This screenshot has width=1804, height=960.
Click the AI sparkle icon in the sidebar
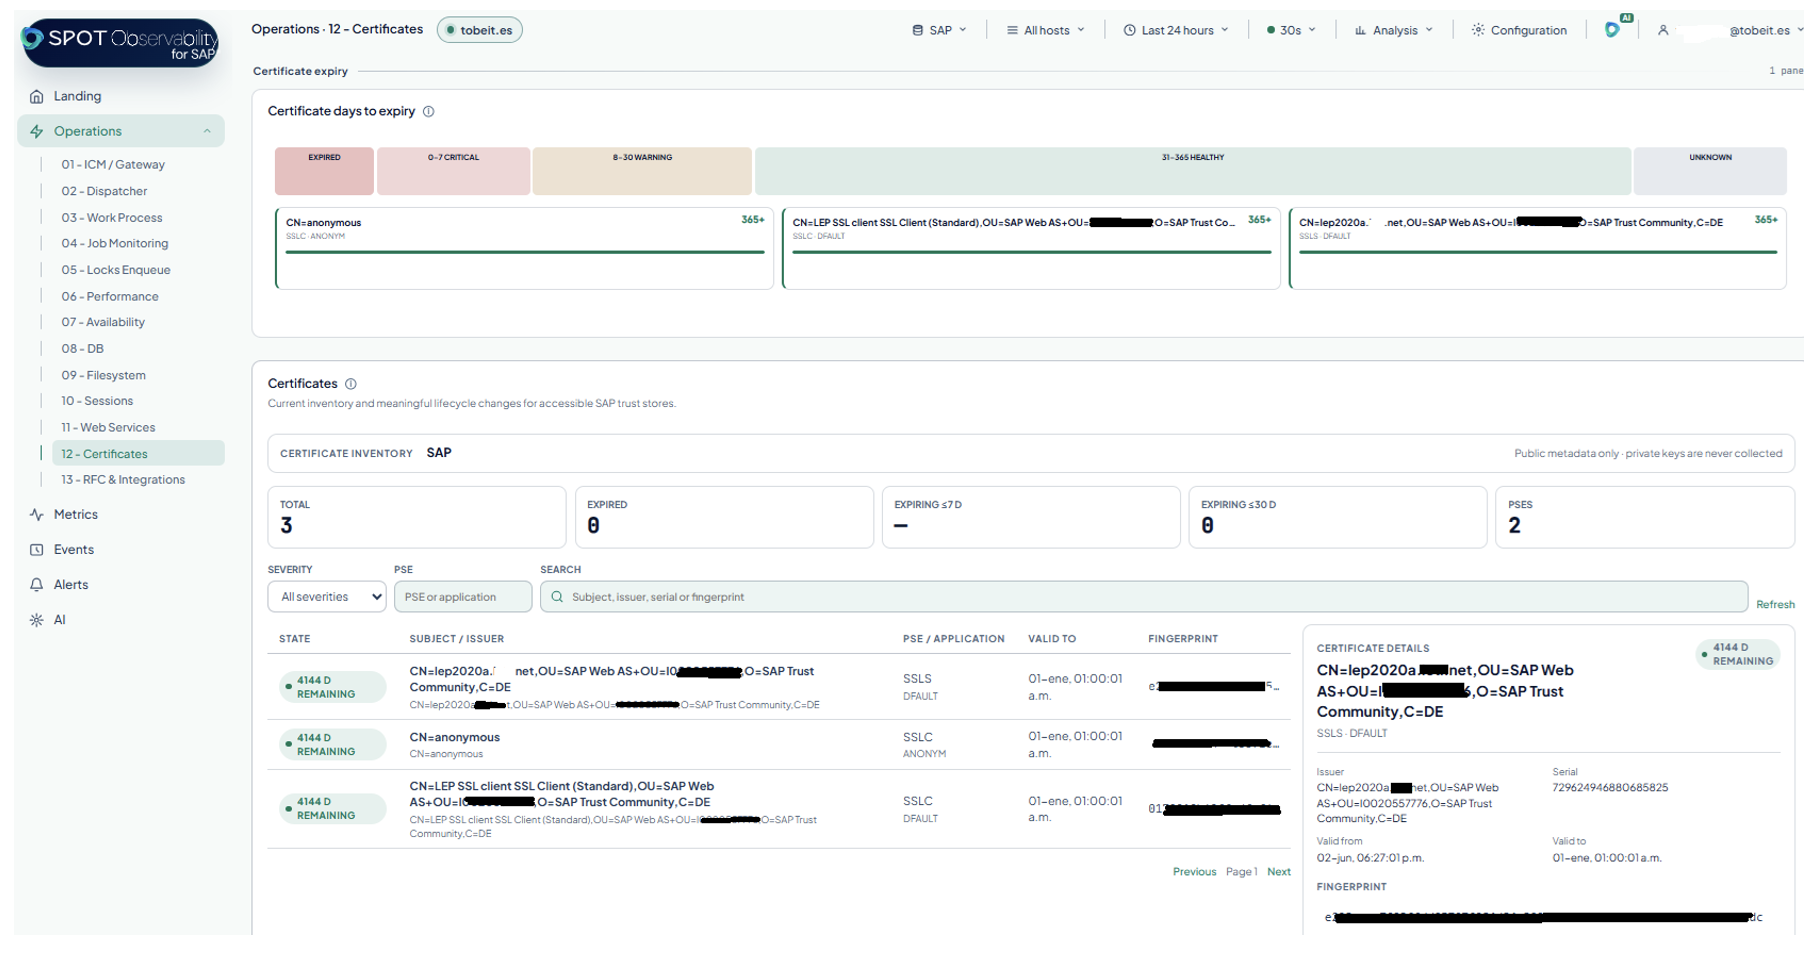37,619
